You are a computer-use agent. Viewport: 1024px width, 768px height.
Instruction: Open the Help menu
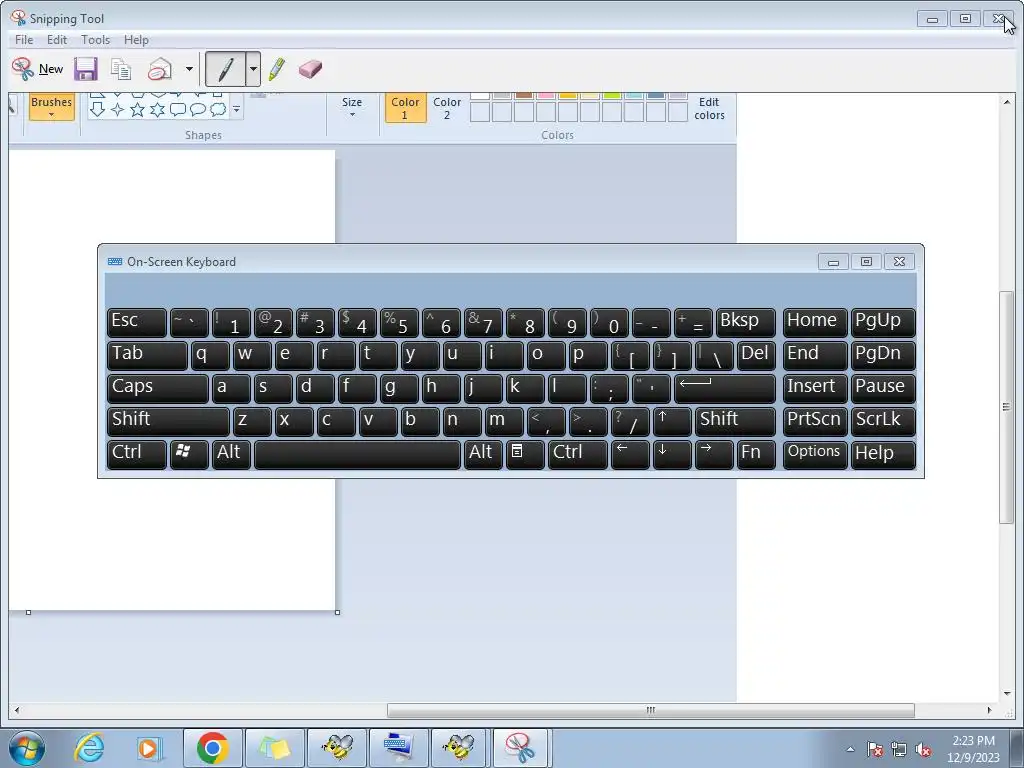tap(136, 40)
